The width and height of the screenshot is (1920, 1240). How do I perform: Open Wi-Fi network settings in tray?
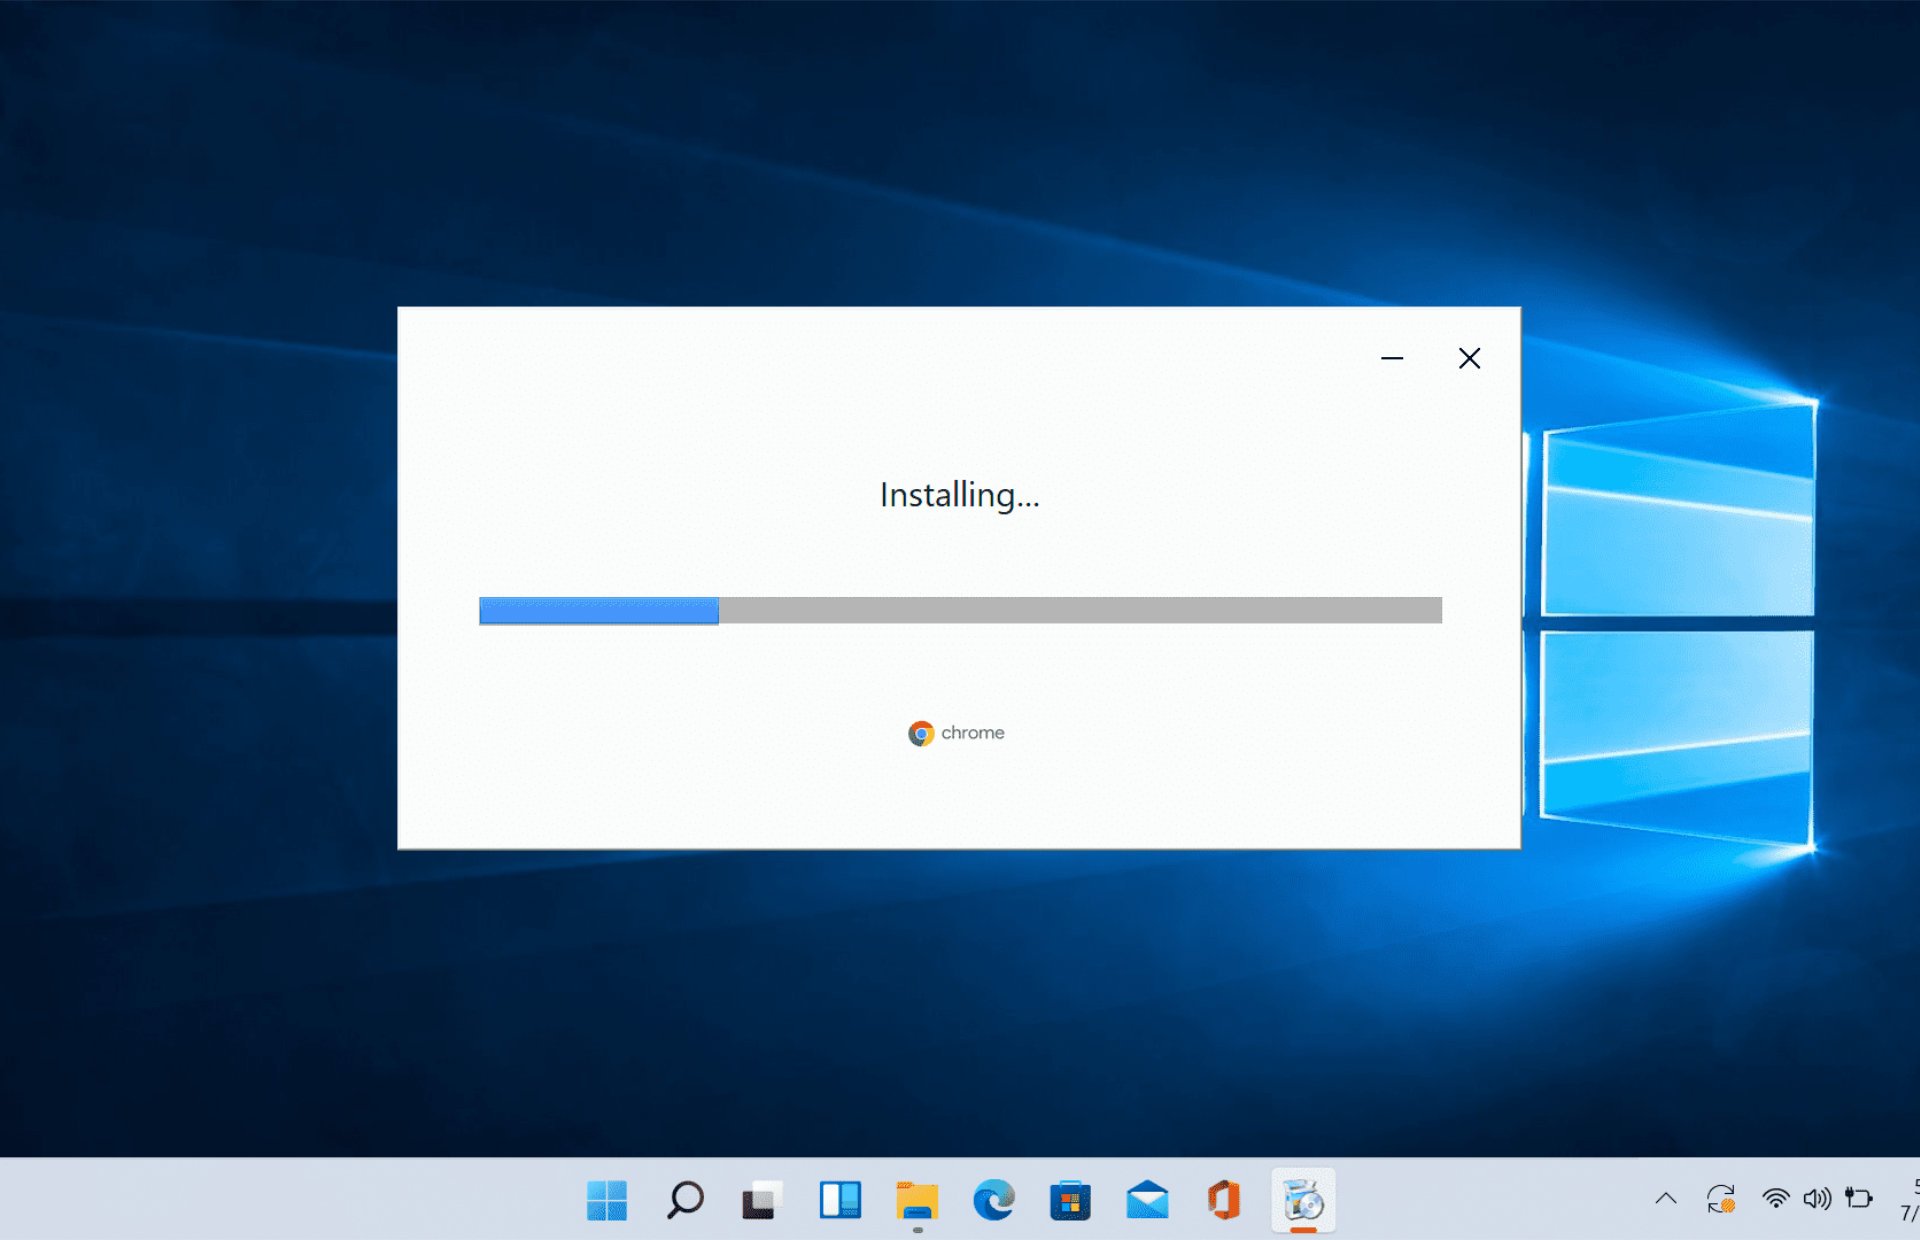pyautogui.click(x=1776, y=1198)
